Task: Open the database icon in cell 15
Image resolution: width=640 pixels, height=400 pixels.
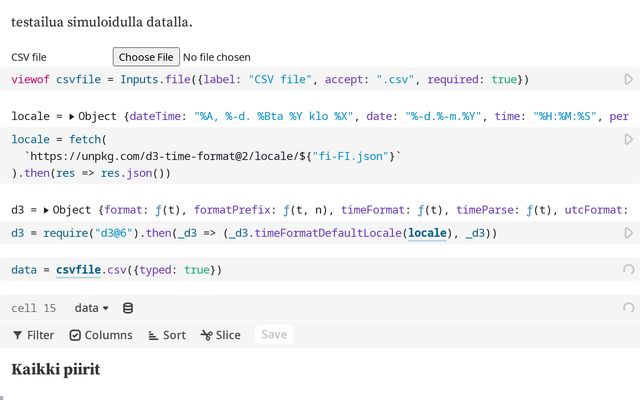Action: click(128, 308)
